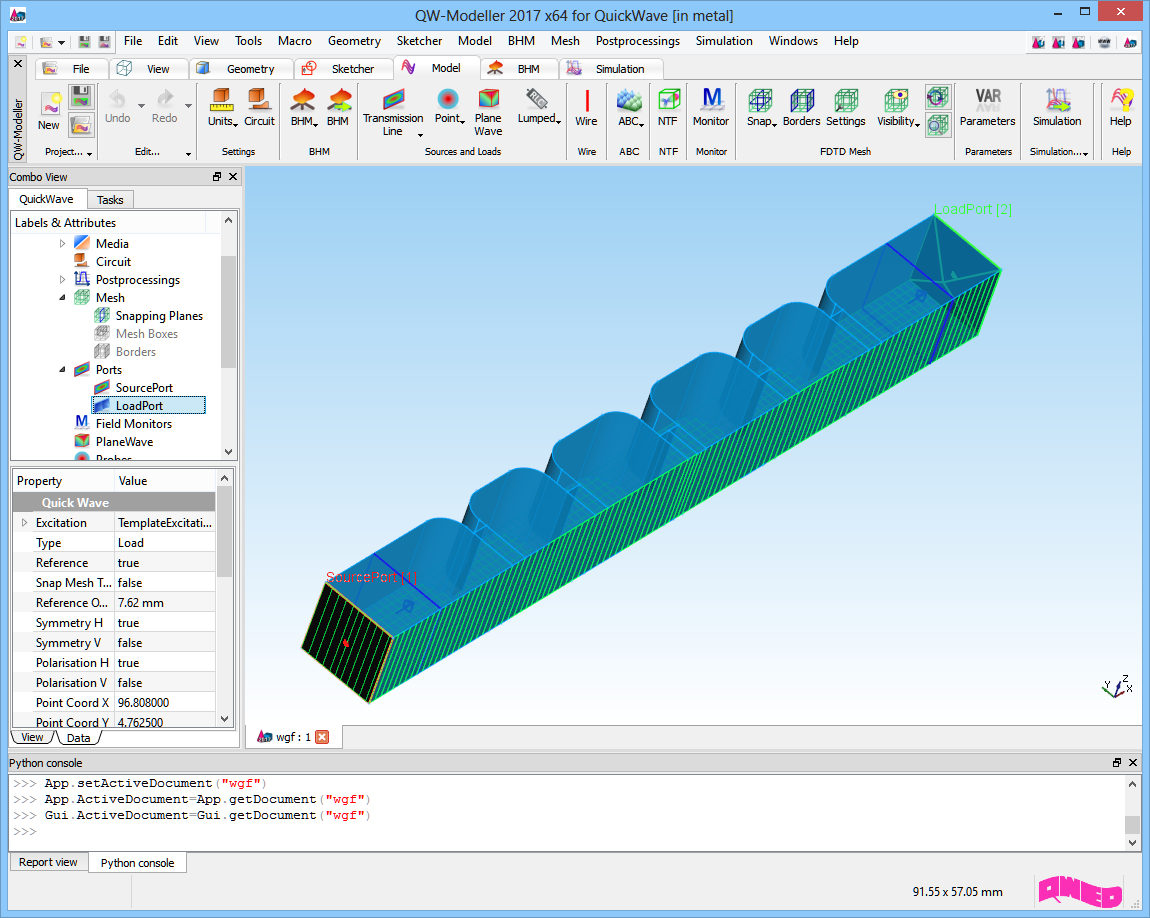The width and height of the screenshot is (1150, 918).
Task: Open the Geometry menu
Action: 354,41
